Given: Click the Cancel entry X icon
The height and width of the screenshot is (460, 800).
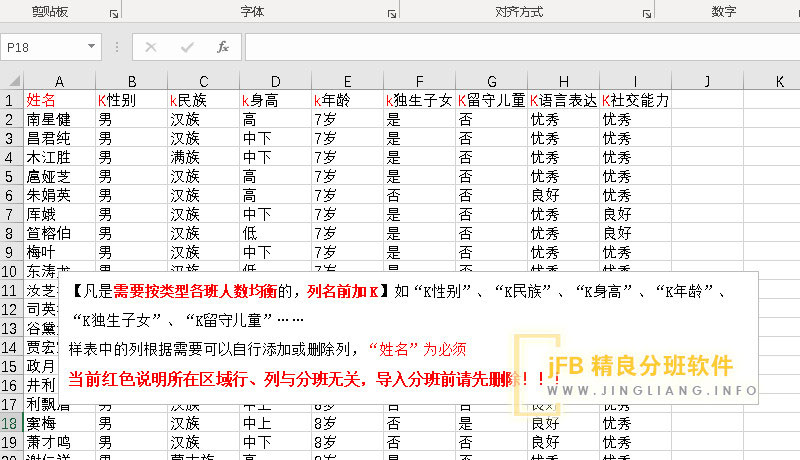Looking at the screenshot, I should click(151, 47).
